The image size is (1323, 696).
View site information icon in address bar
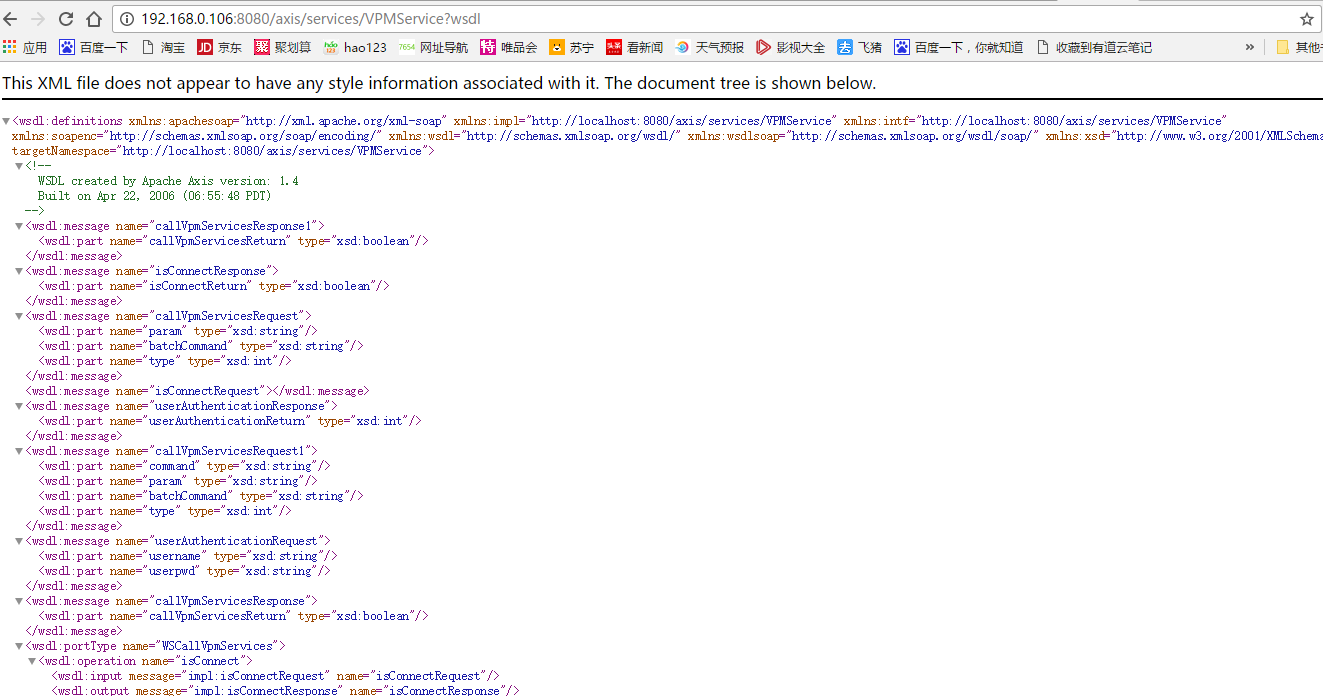pyautogui.click(x=127, y=19)
